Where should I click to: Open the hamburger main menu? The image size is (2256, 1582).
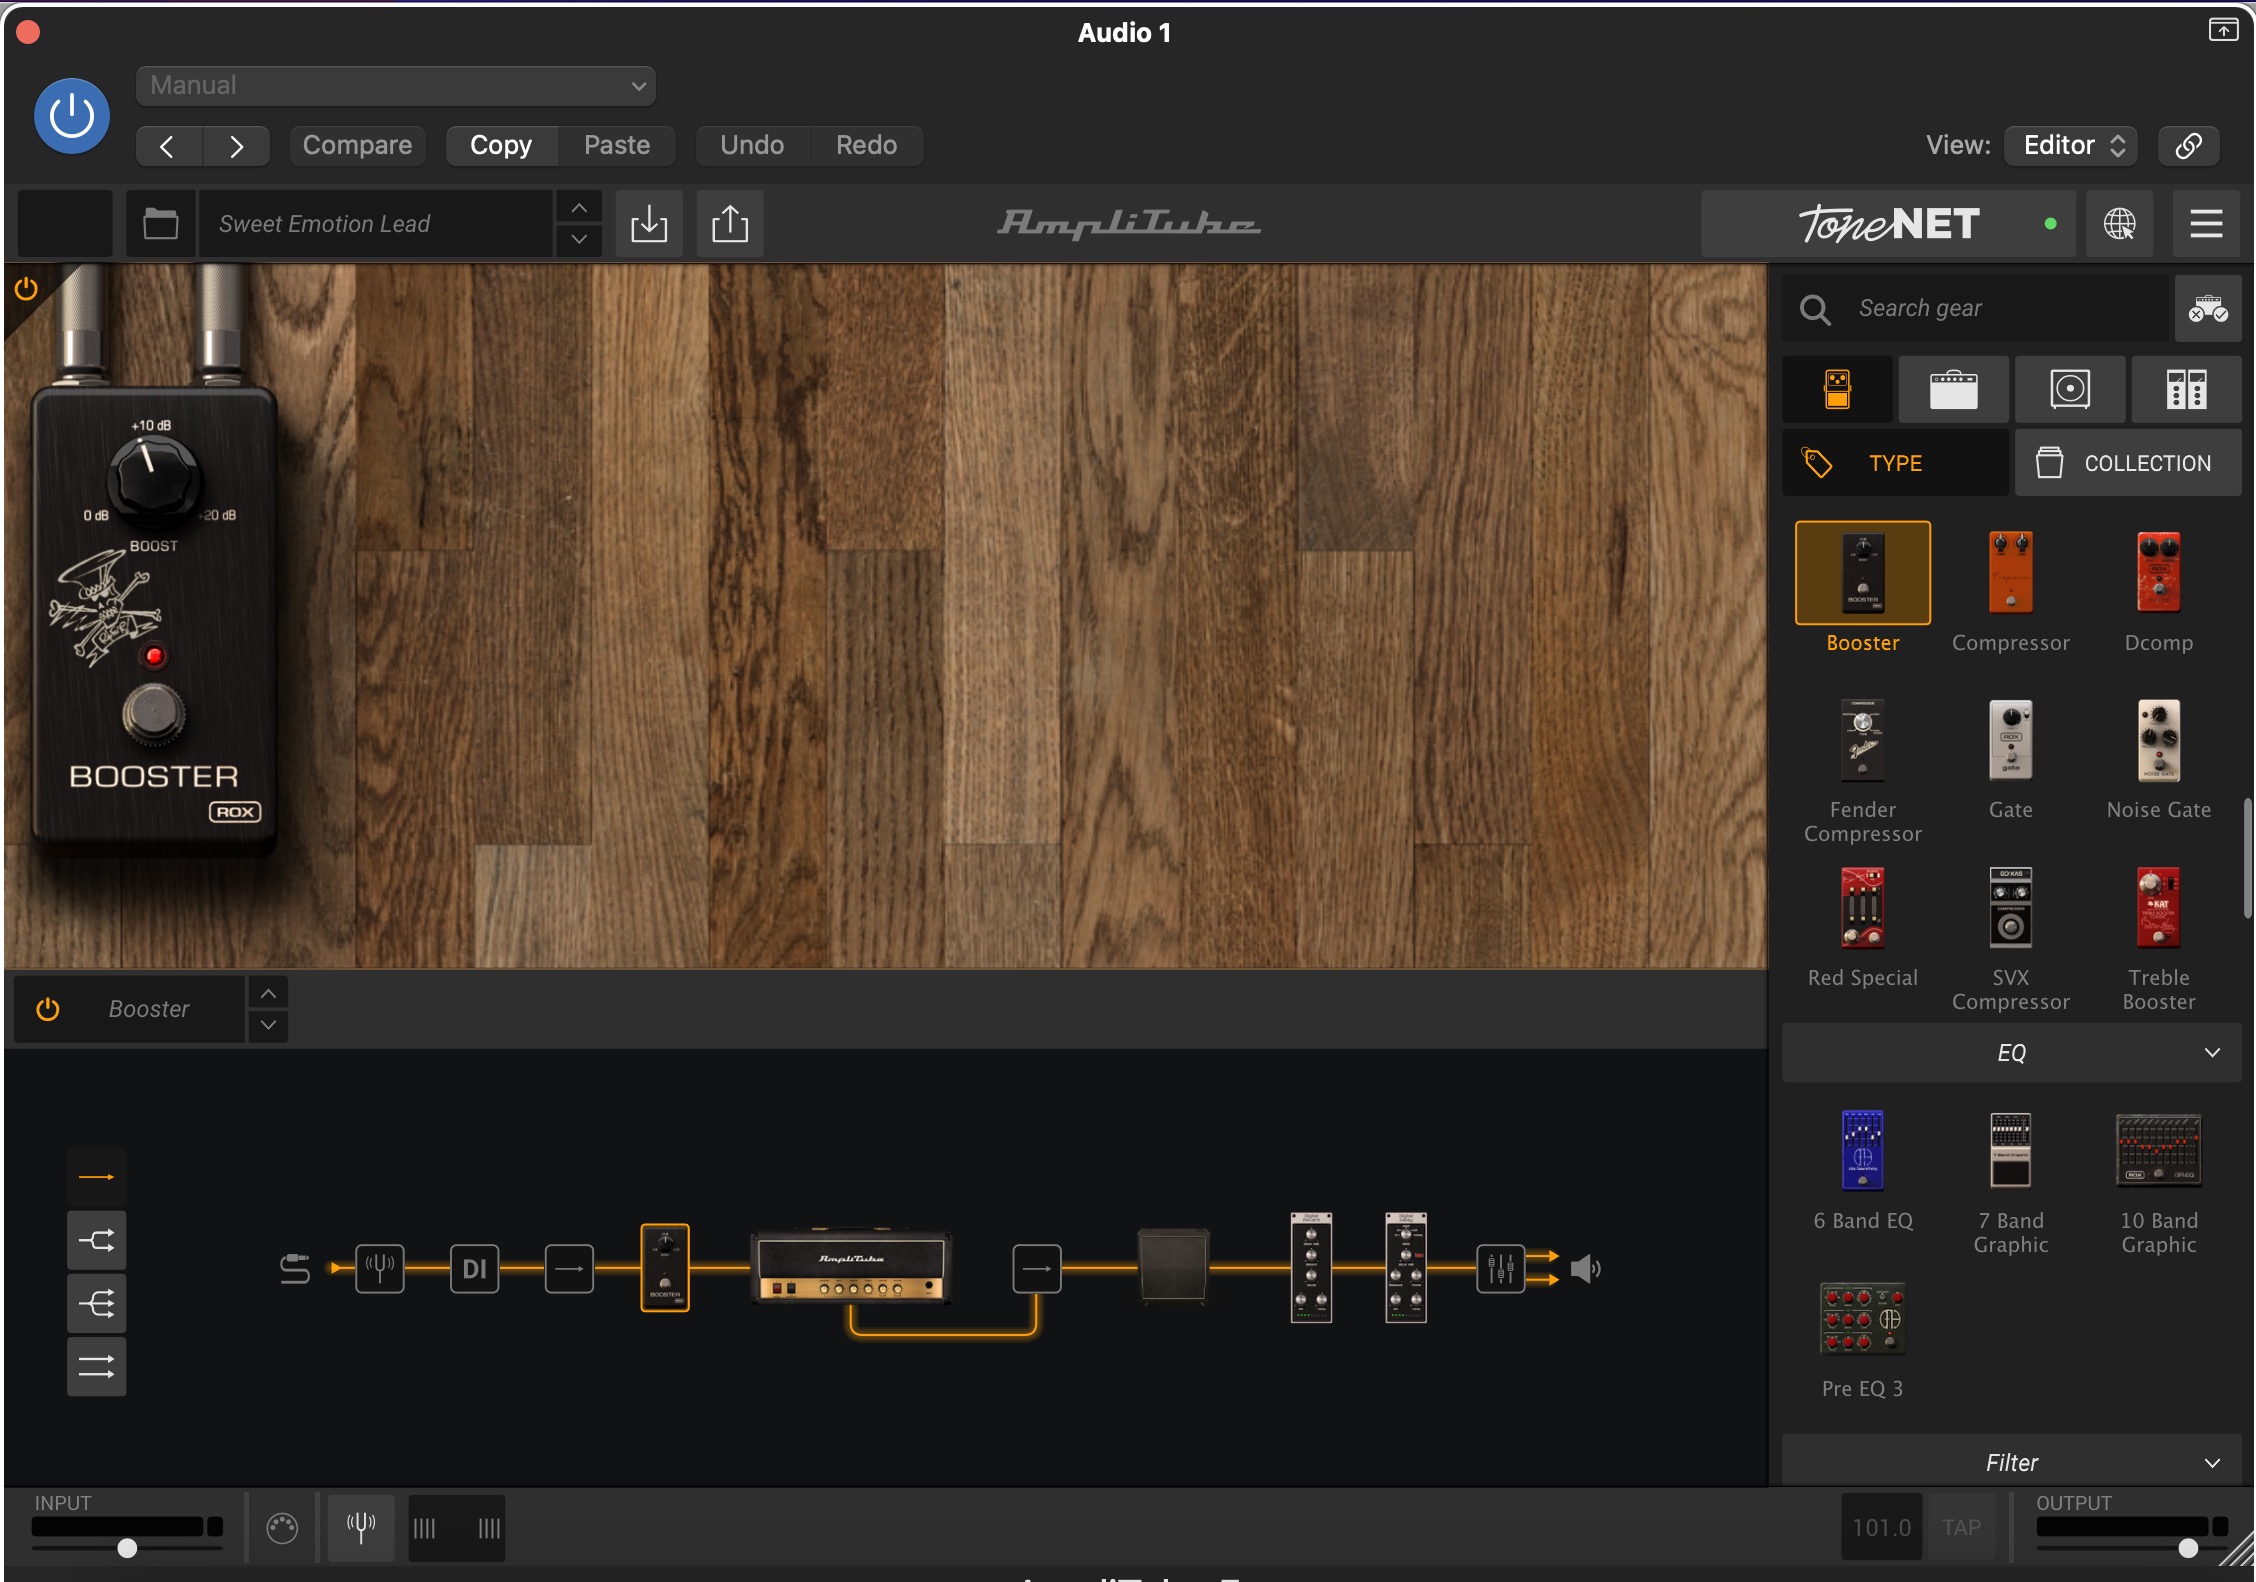click(x=2206, y=224)
